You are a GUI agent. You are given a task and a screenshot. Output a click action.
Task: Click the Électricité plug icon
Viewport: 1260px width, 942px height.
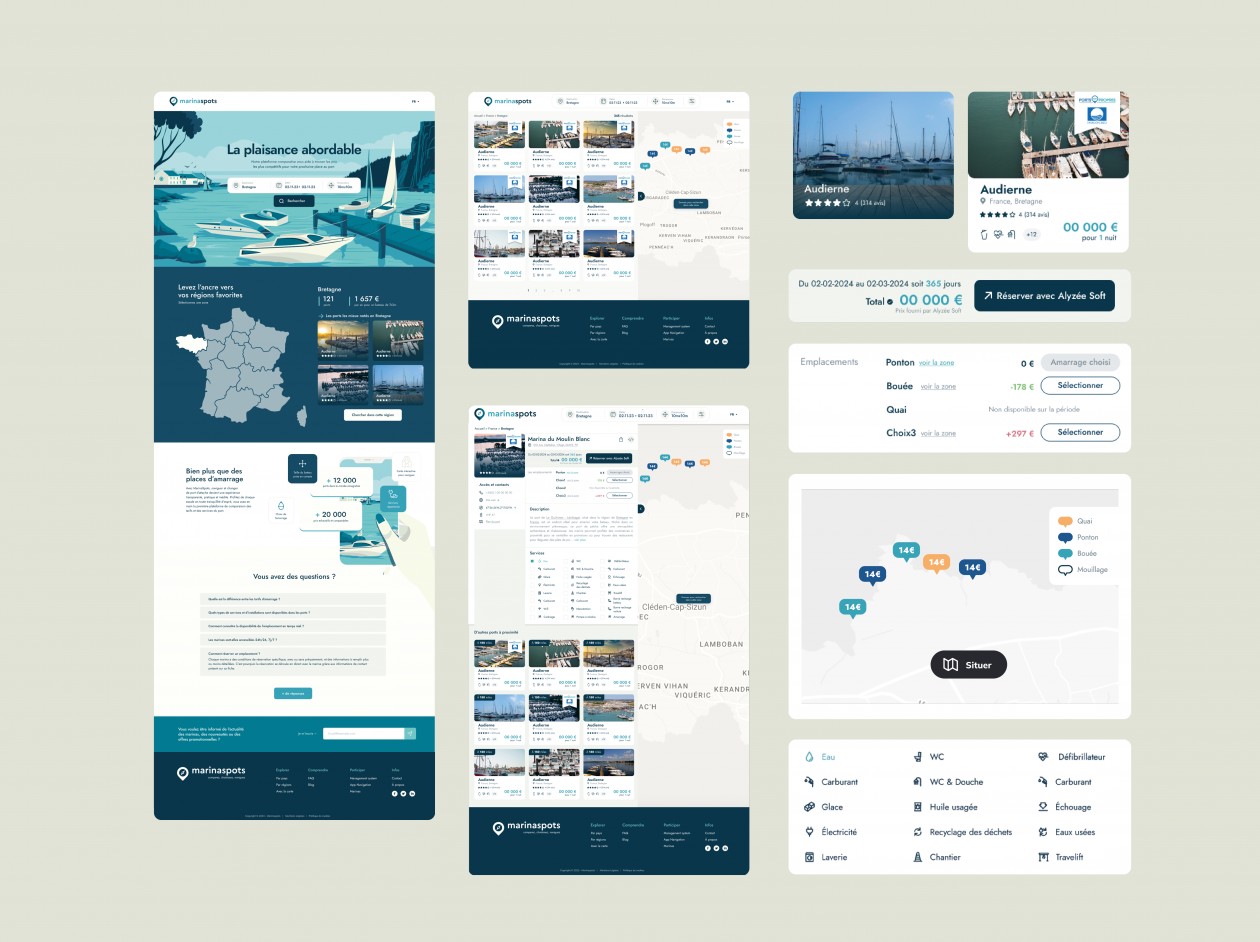click(809, 832)
